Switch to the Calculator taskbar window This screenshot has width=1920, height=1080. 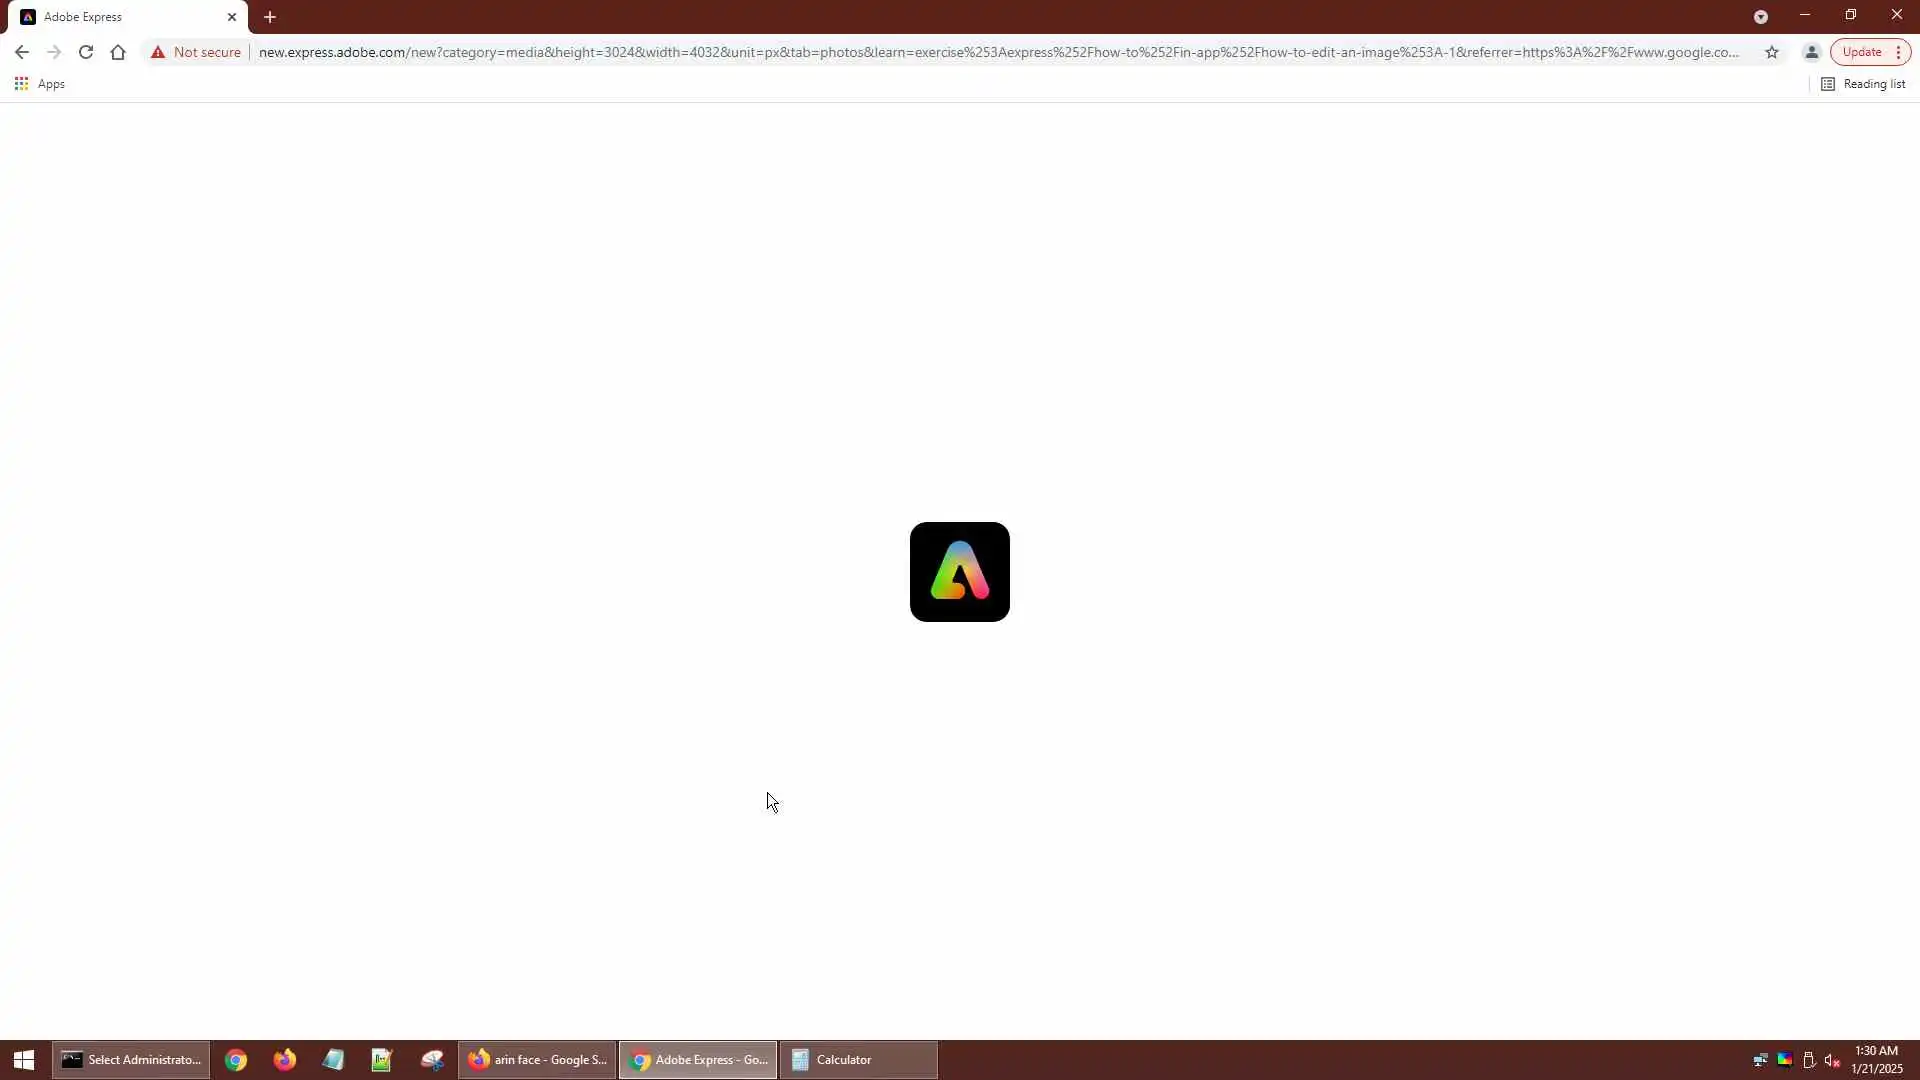point(858,1060)
